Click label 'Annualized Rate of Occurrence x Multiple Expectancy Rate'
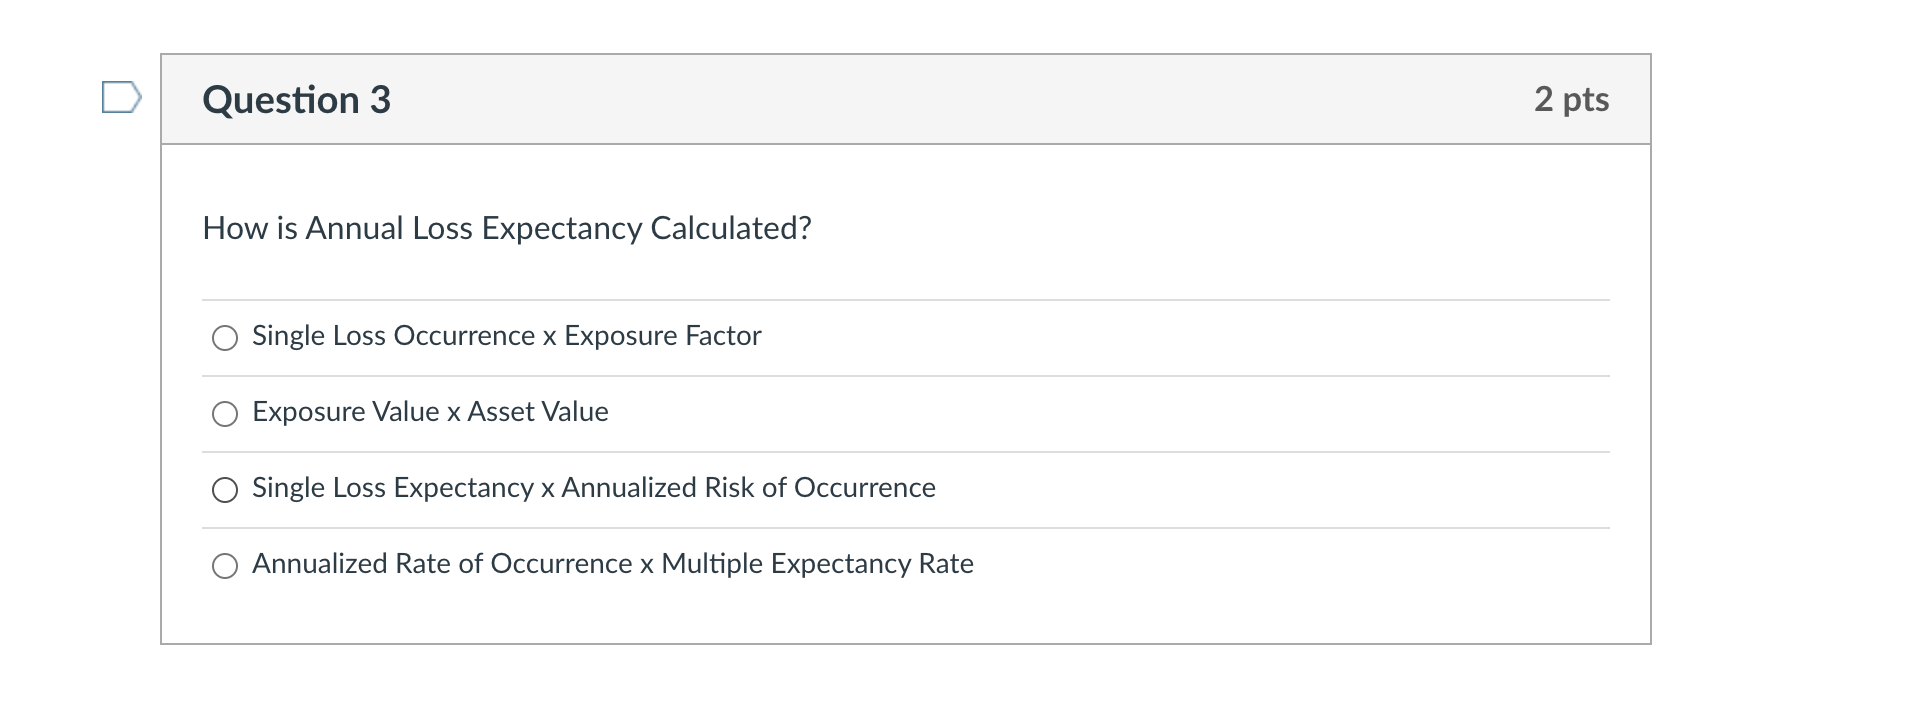The width and height of the screenshot is (1931, 720). pos(612,564)
